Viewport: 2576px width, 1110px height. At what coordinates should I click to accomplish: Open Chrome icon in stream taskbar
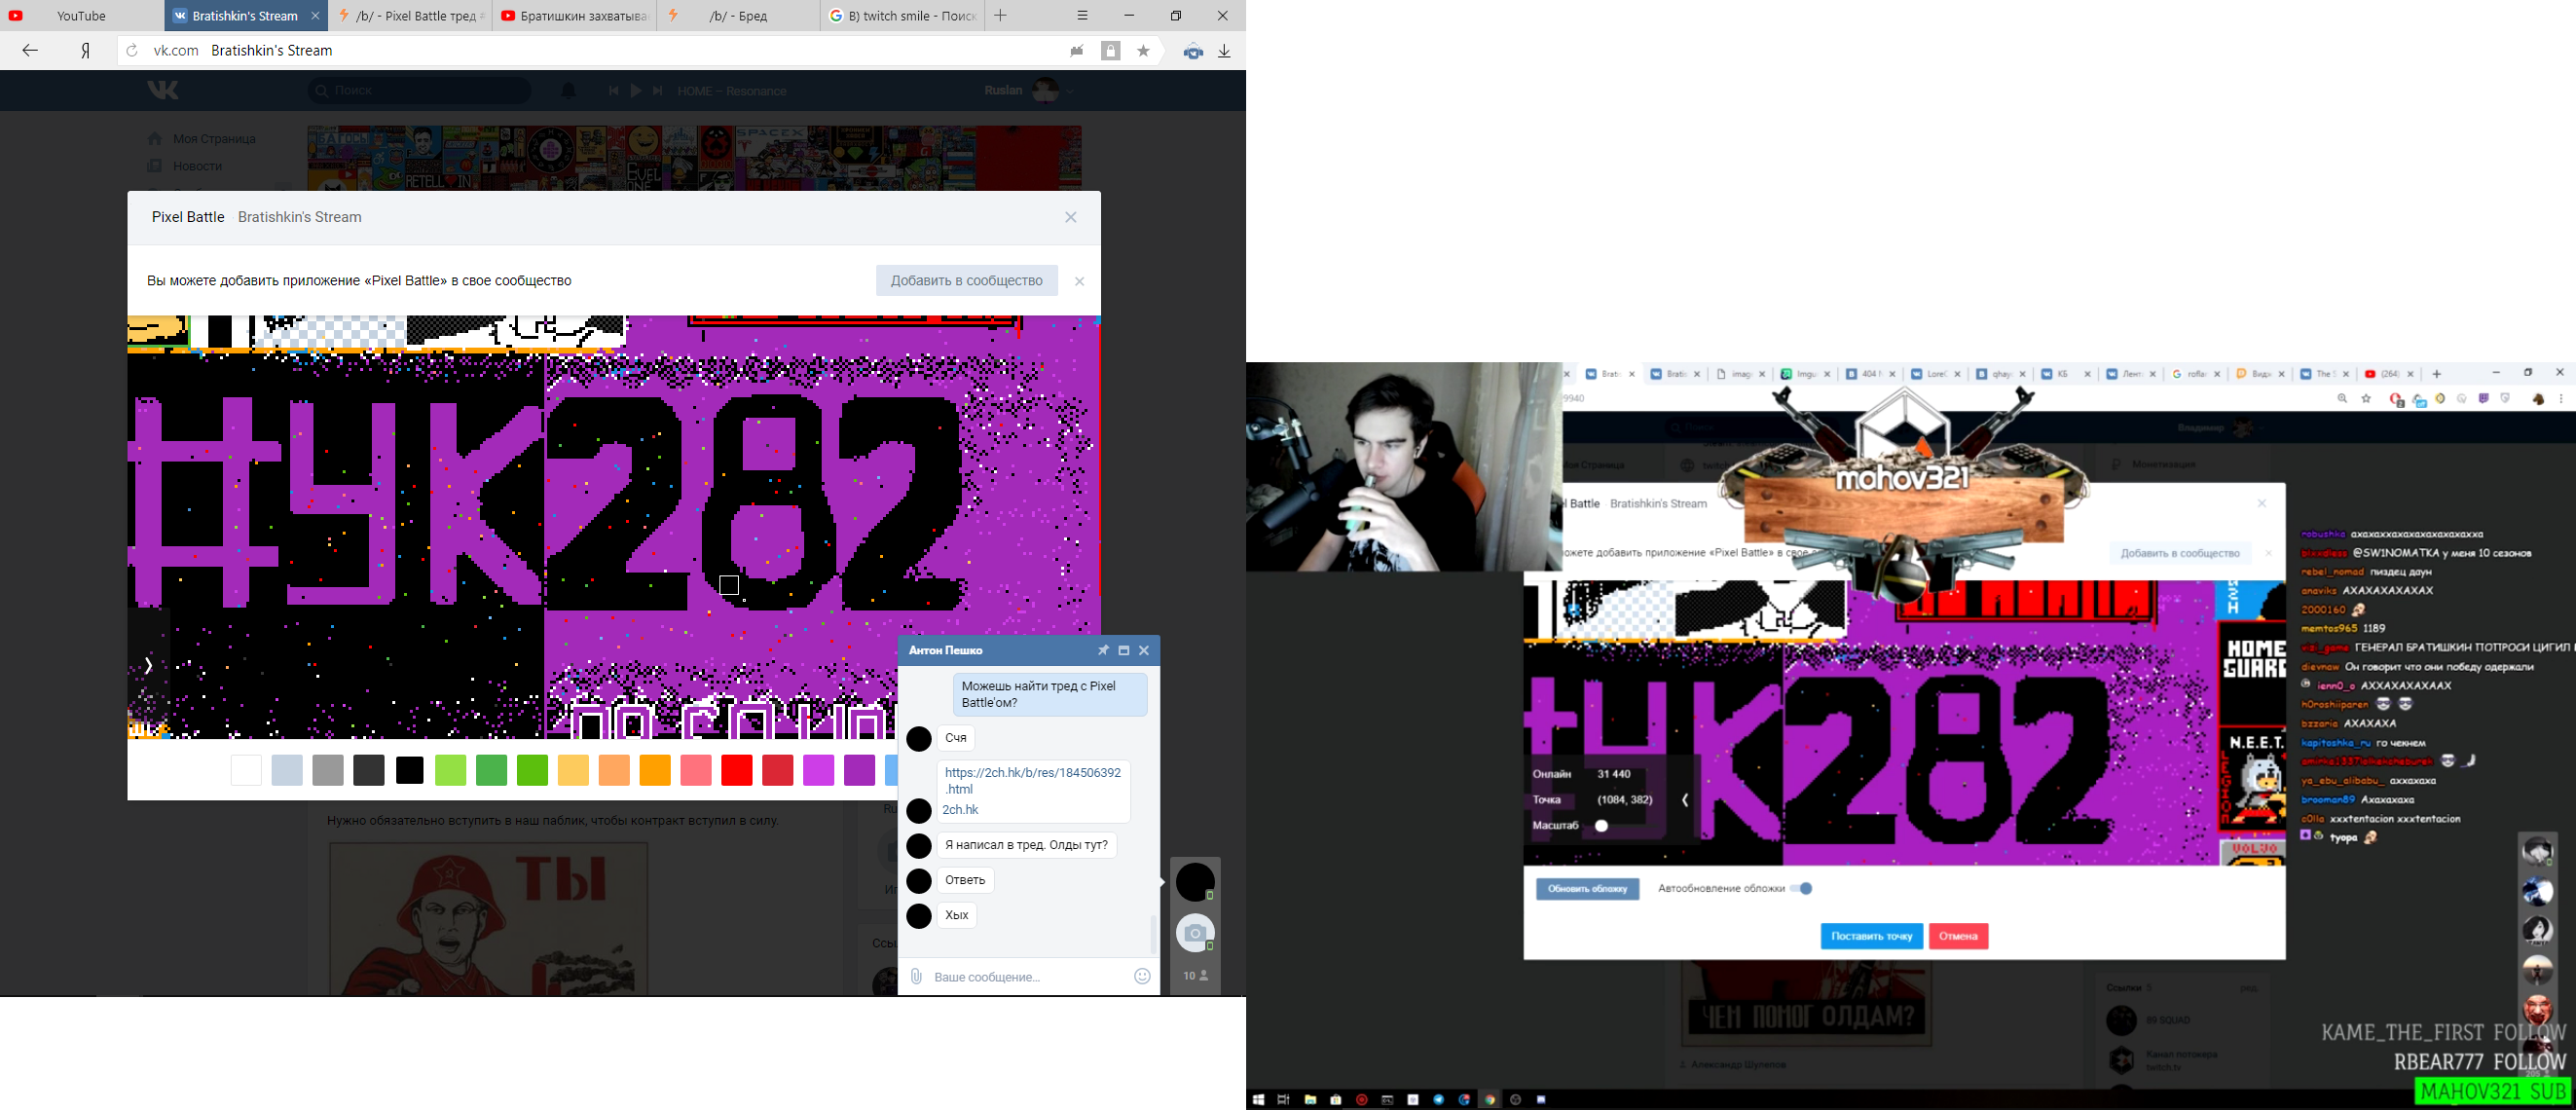[x=1490, y=1100]
